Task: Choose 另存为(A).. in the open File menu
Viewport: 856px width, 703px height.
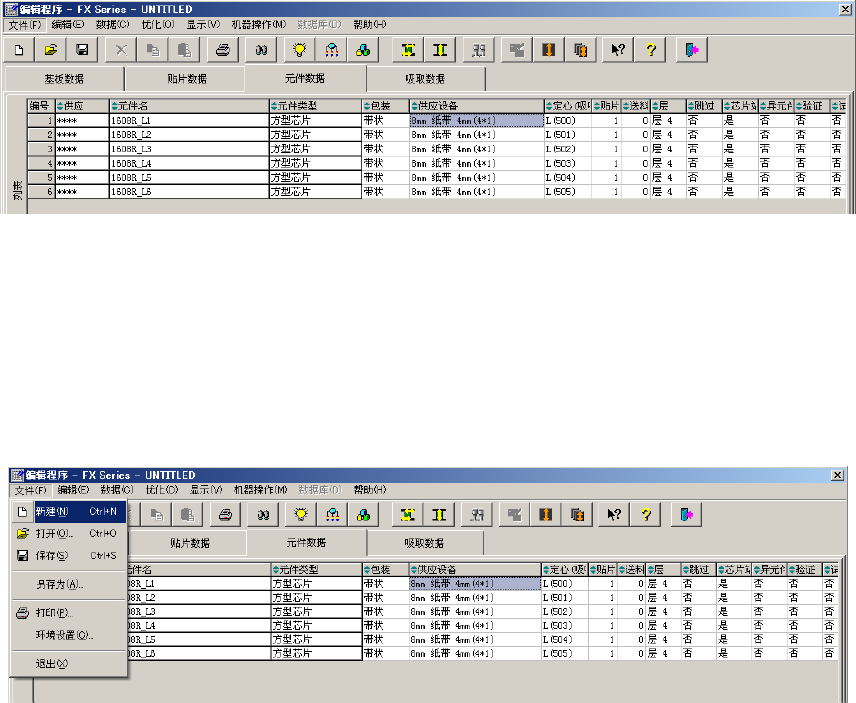Action: click(69, 585)
